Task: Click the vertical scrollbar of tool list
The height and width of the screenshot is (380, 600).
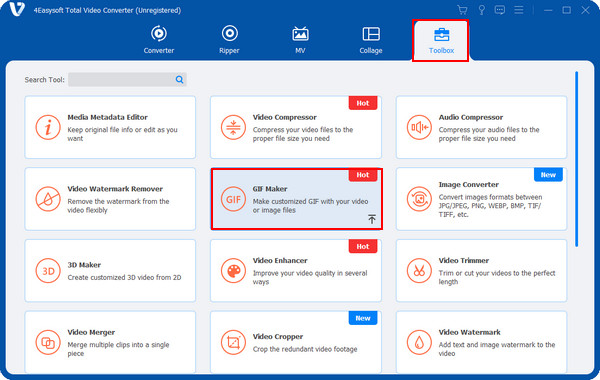Action: coord(576,159)
